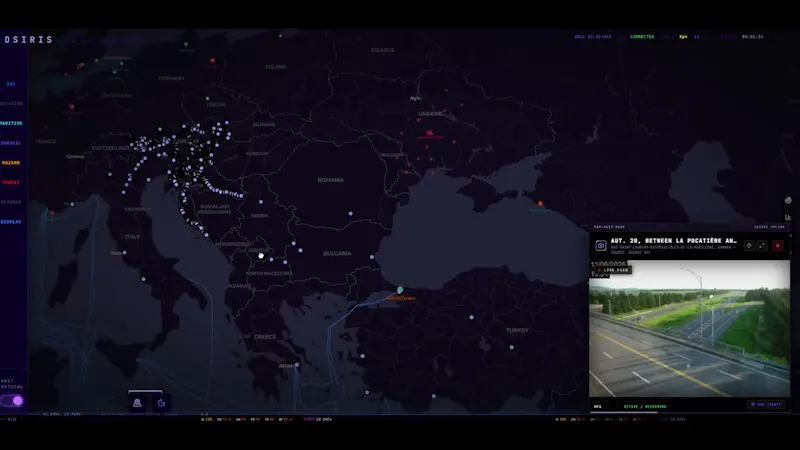The height and width of the screenshot is (450, 800).
Task: Toggle the Ghost Protocol switch
Action: 12,401
